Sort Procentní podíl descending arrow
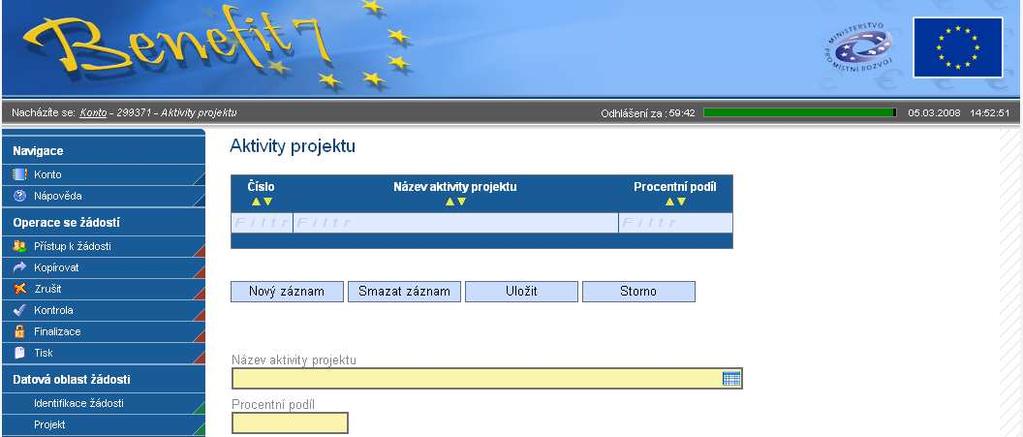Screen dimensions: 1023x437 coord(681,202)
